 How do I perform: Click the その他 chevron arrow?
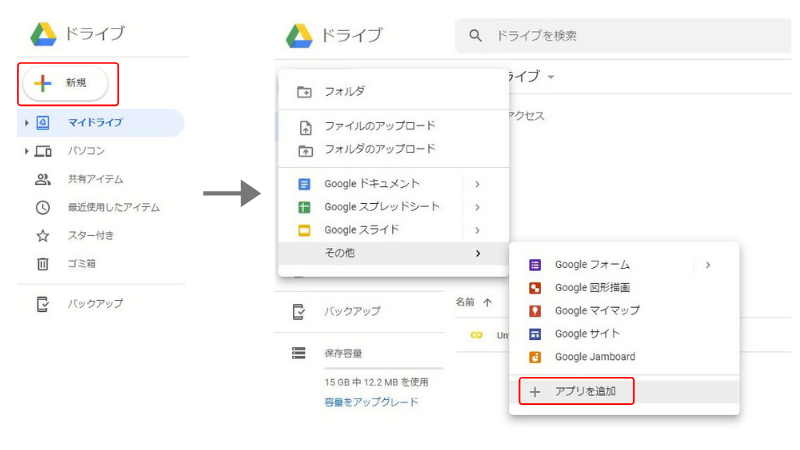coord(478,254)
